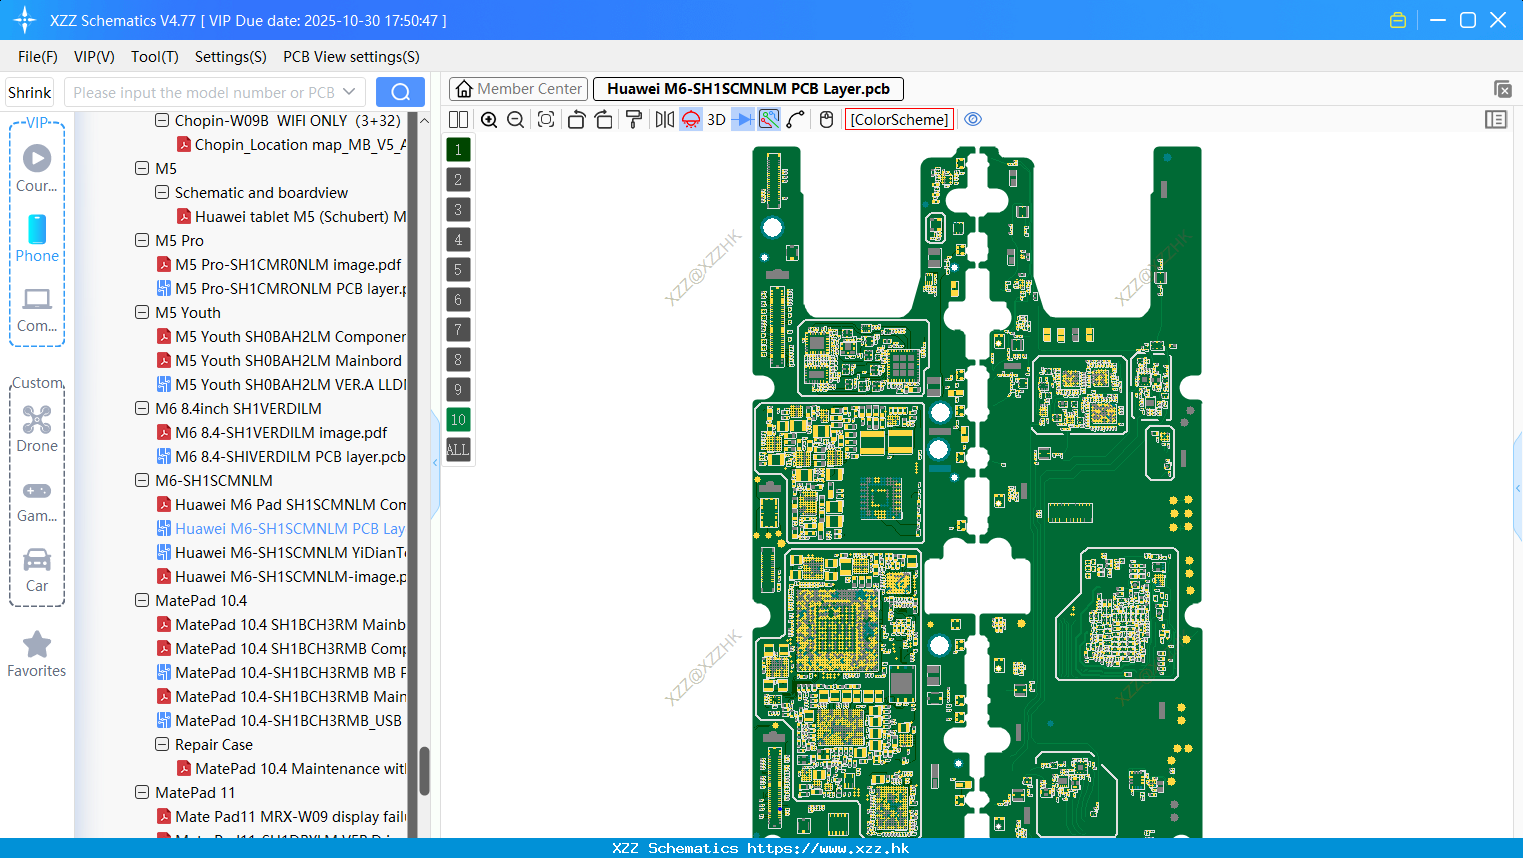This screenshot has height=858, width=1523.
Task: Collapse the Chopin-W09B WIFI ONLY node
Action: [162, 120]
